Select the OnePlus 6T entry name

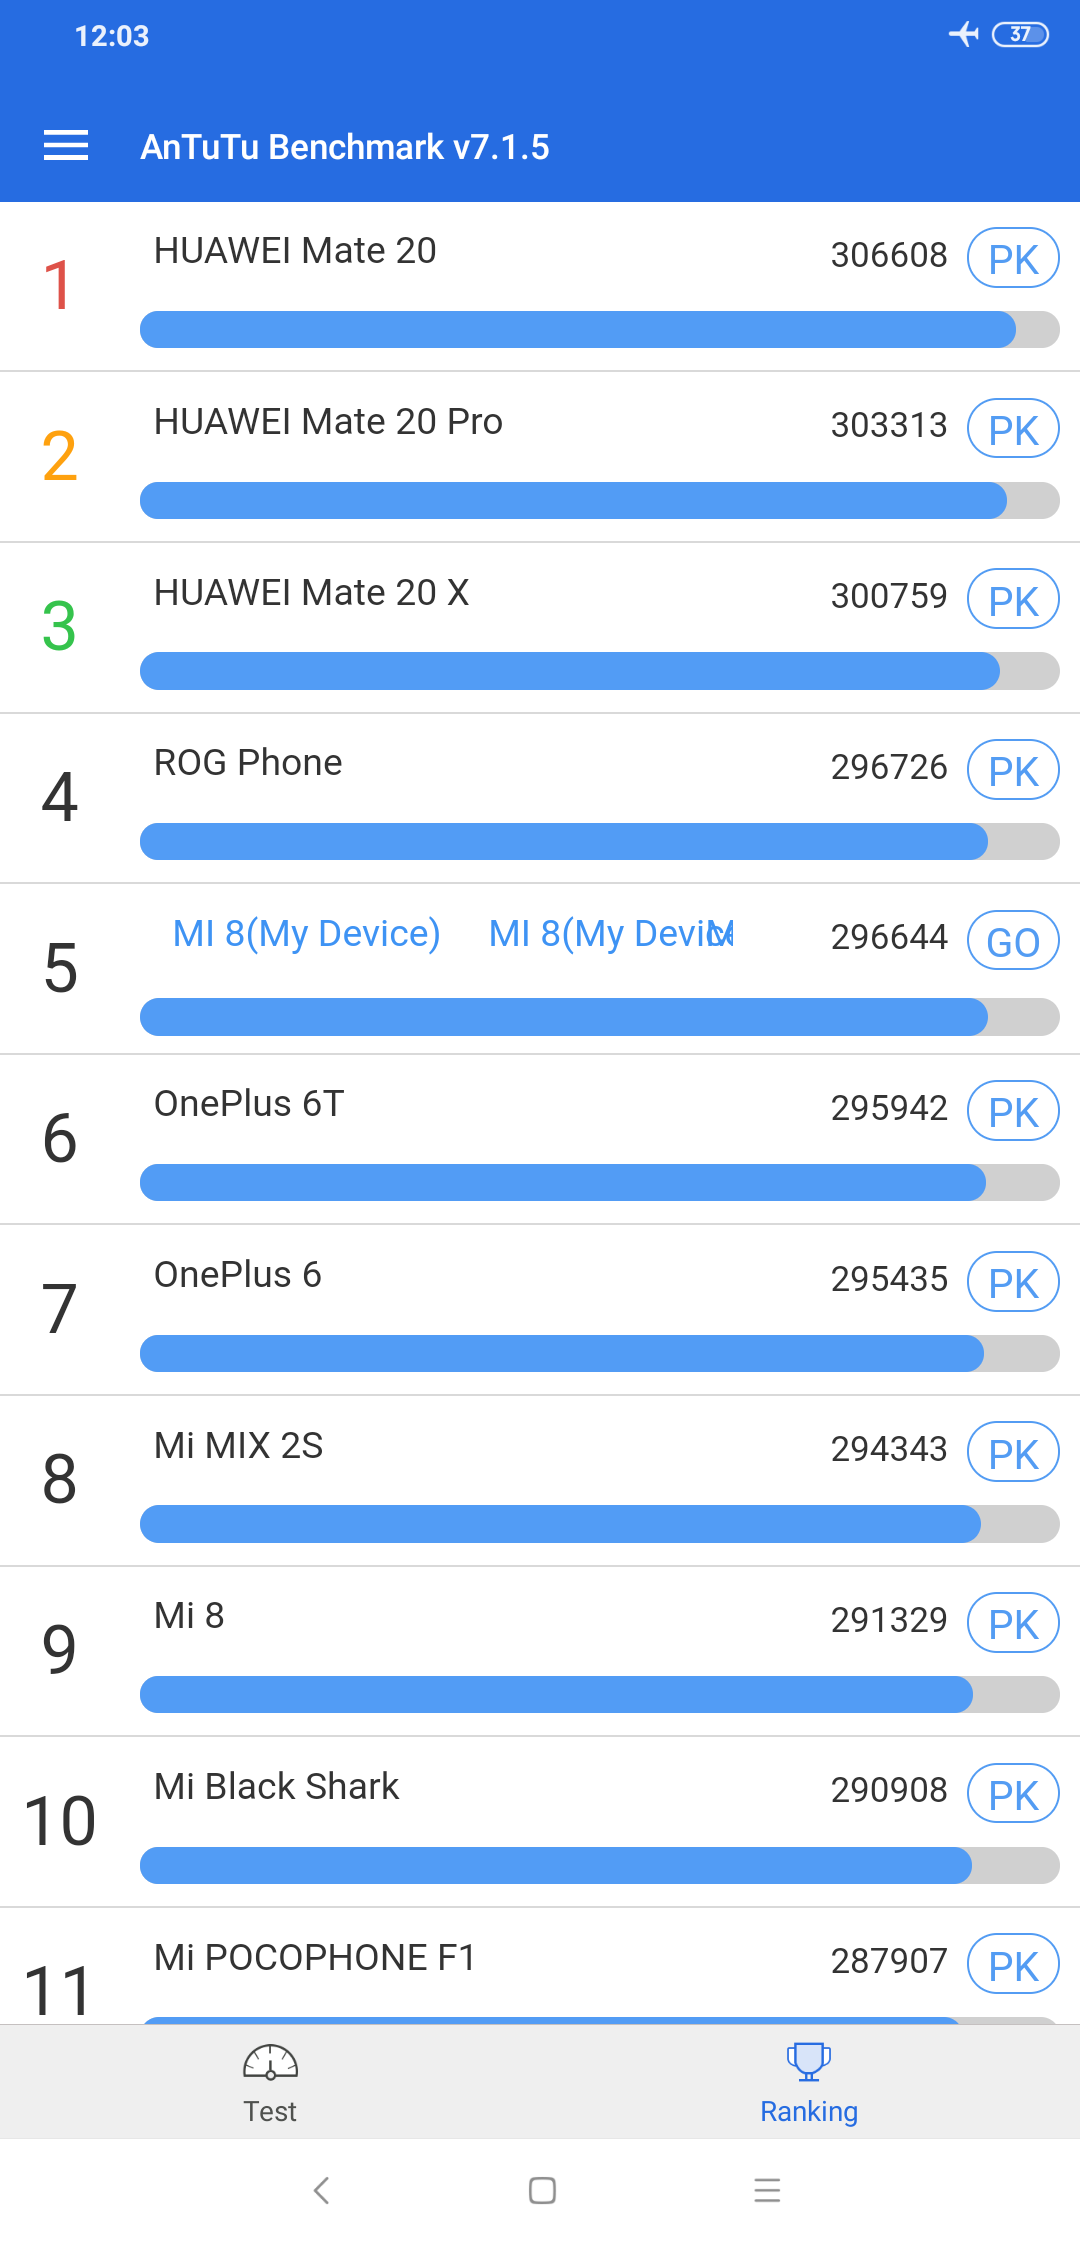[249, 1104]
